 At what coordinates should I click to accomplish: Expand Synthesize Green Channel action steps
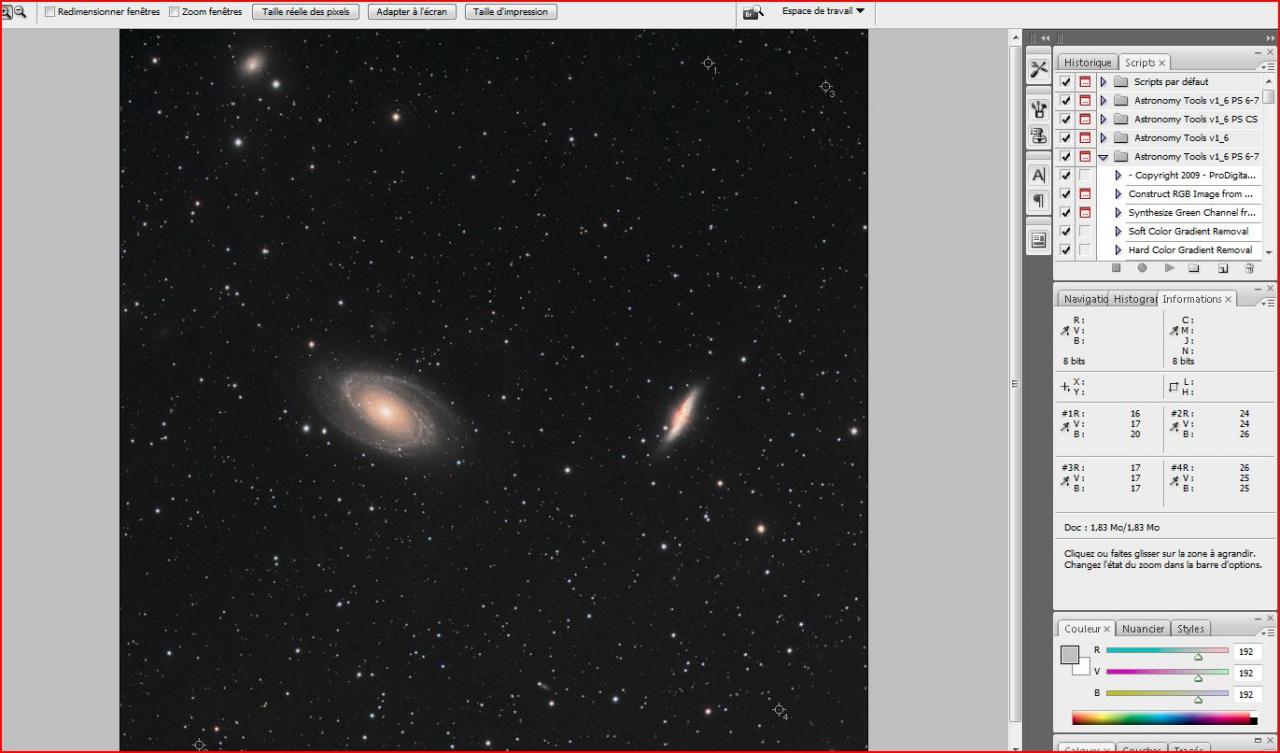click(1118, 213)
